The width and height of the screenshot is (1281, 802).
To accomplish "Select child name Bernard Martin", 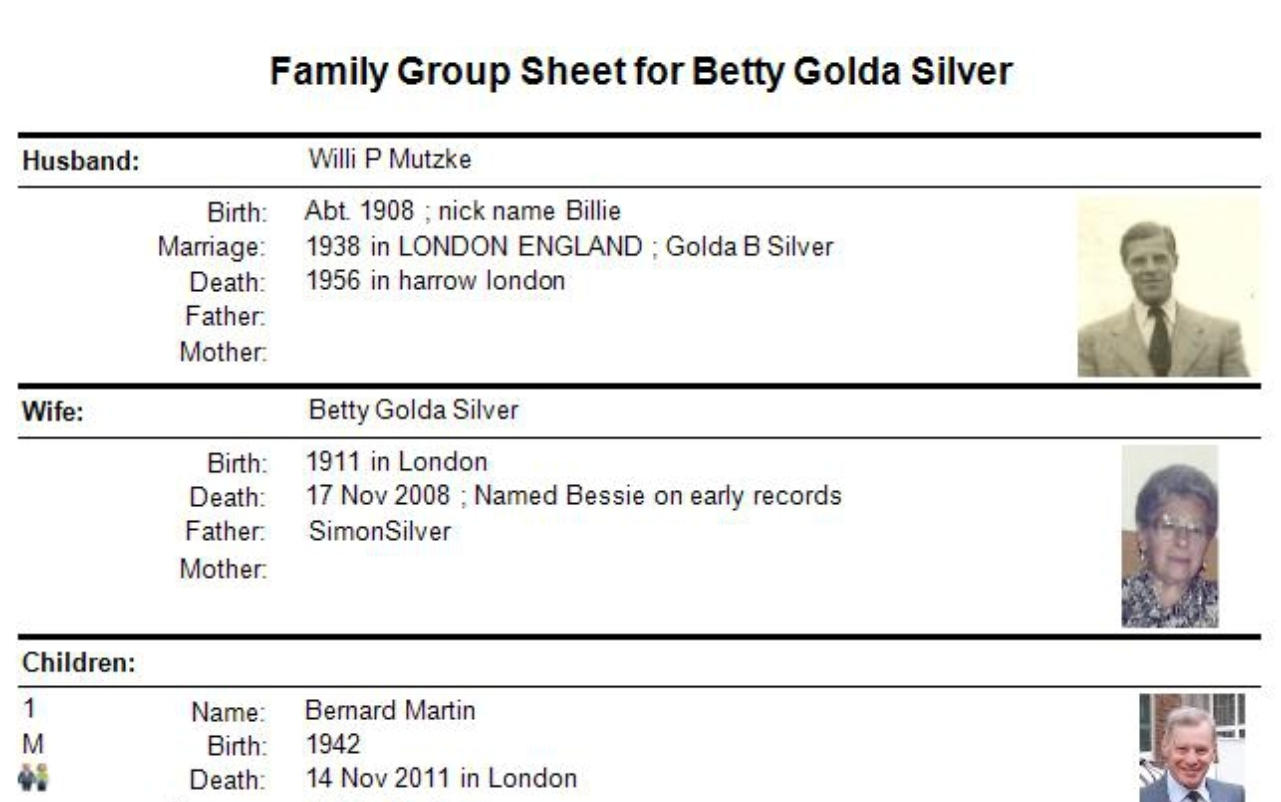I will coord(390,711).
